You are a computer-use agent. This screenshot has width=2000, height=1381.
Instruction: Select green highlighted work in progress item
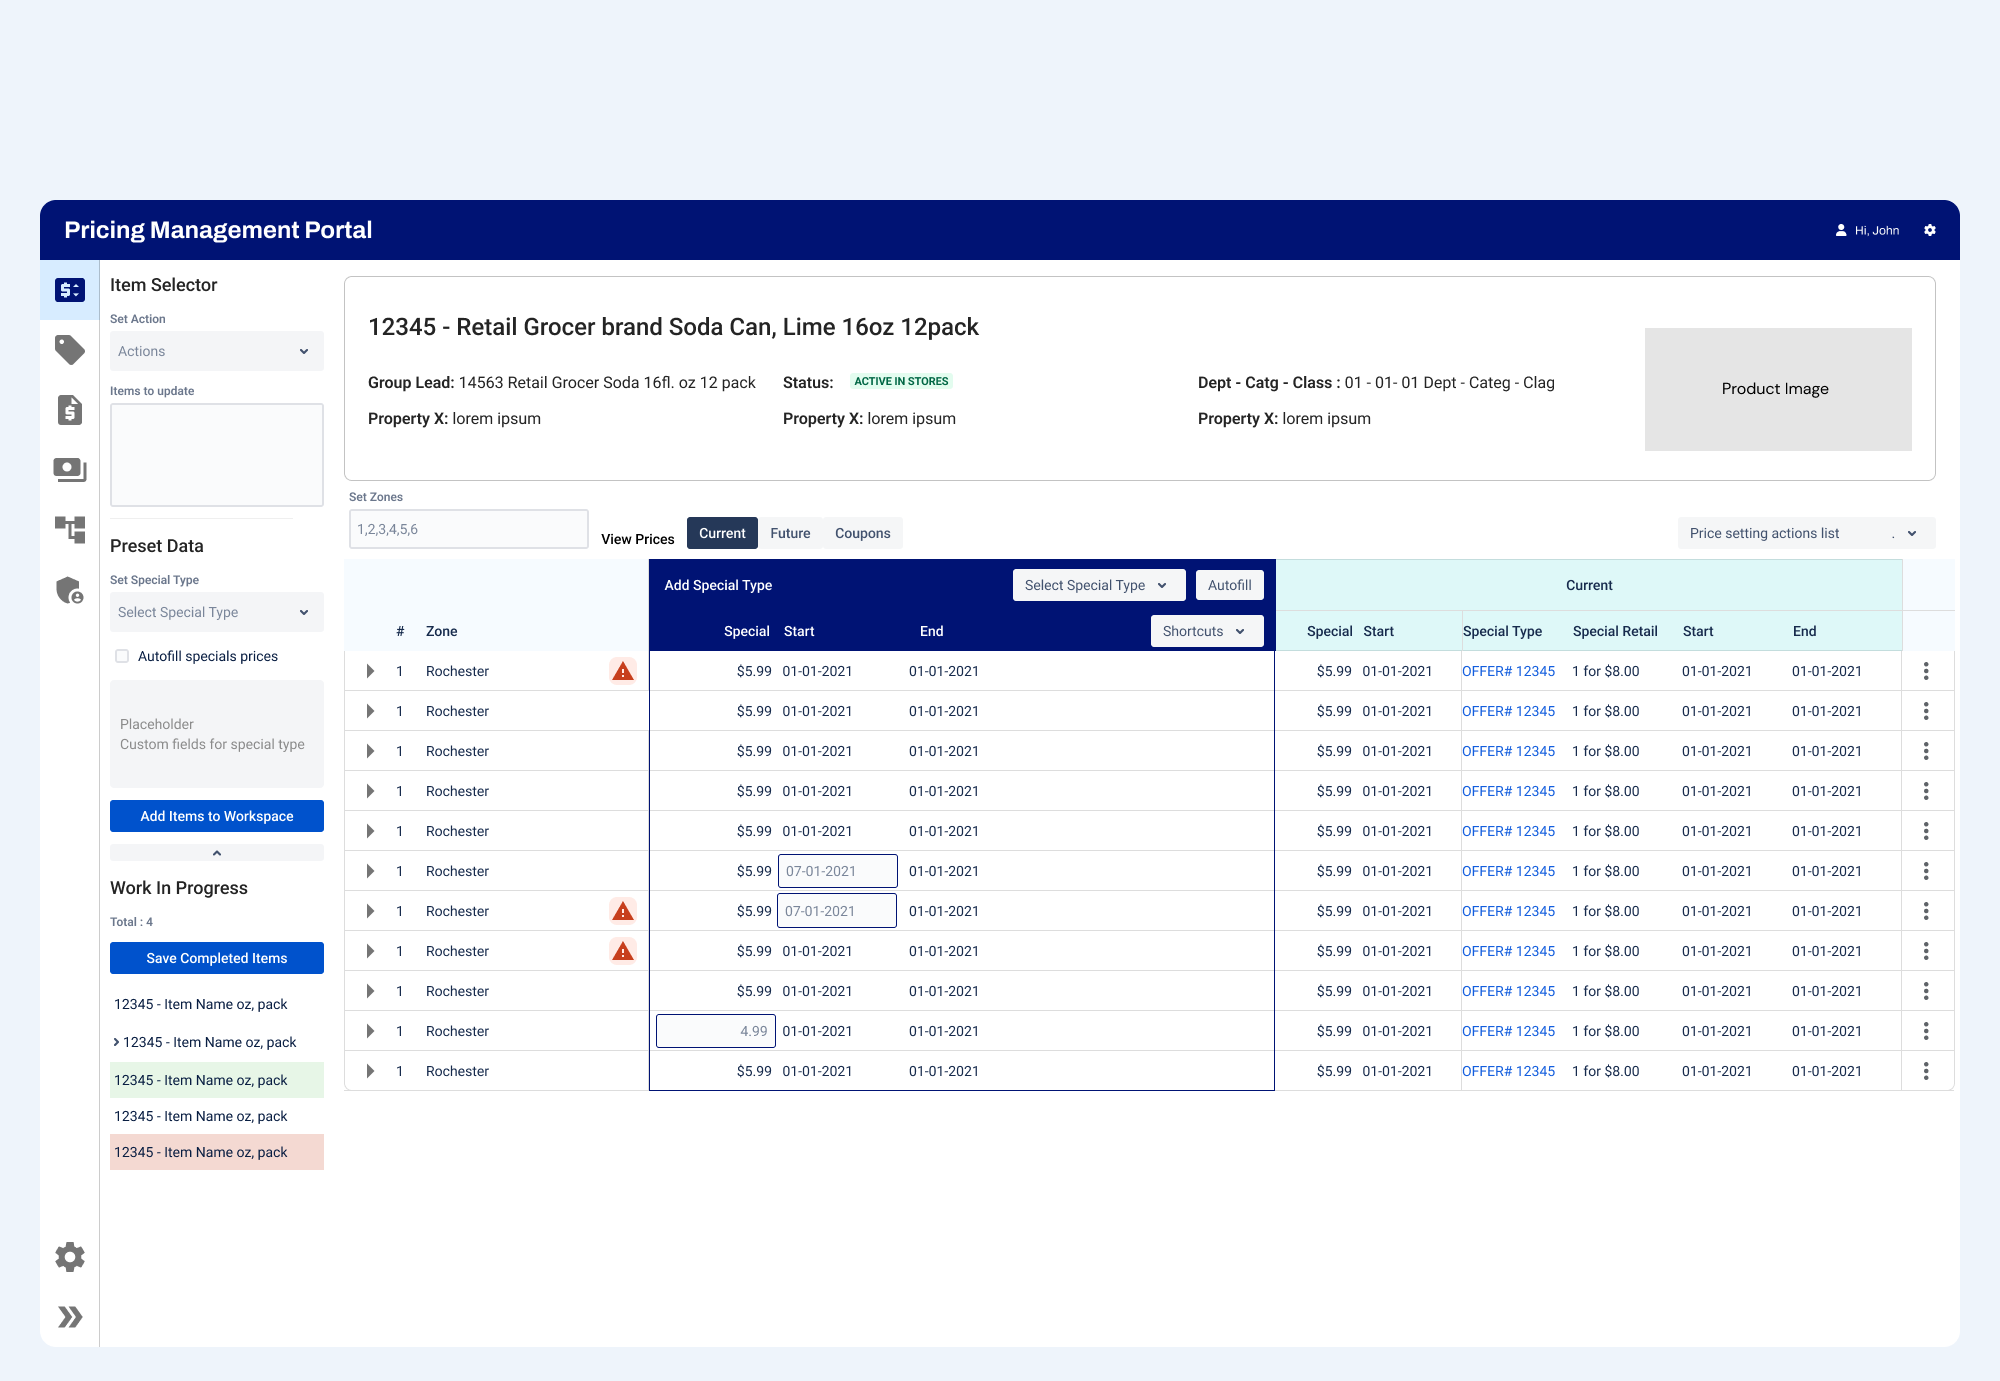[217, 1080]
